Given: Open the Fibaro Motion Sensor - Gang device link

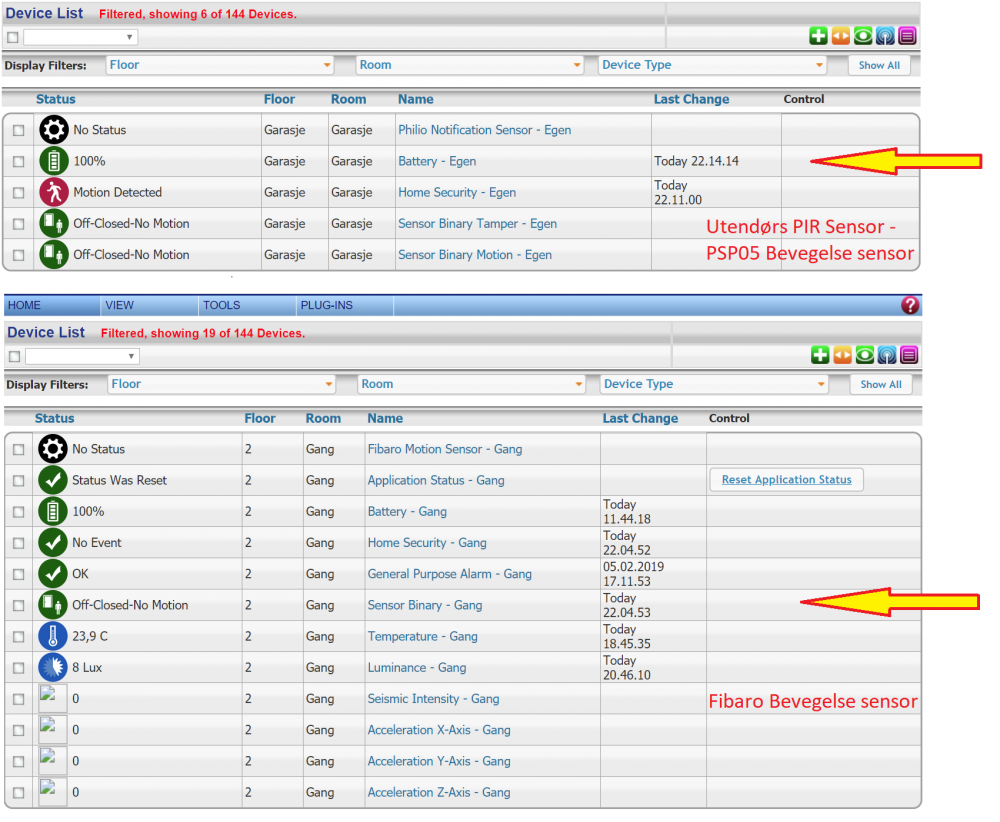Looking at the screenshot, I should [x=444, y=449].
